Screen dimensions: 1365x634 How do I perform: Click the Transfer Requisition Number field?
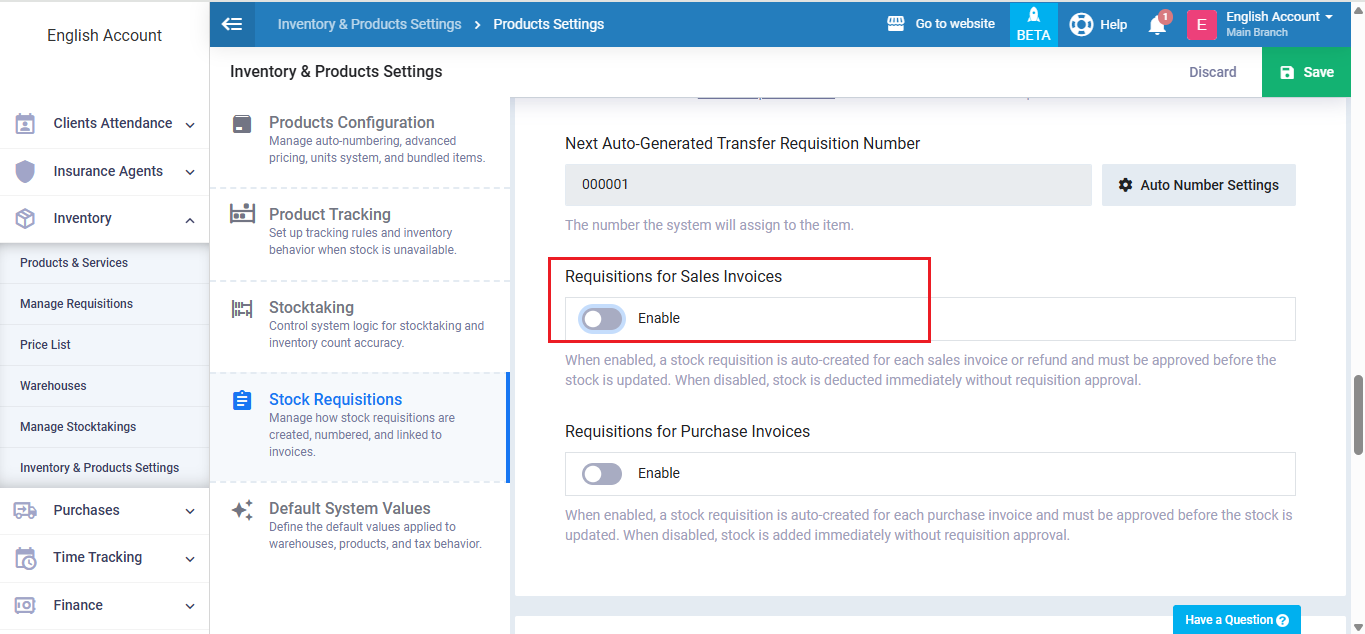(827, 185)
